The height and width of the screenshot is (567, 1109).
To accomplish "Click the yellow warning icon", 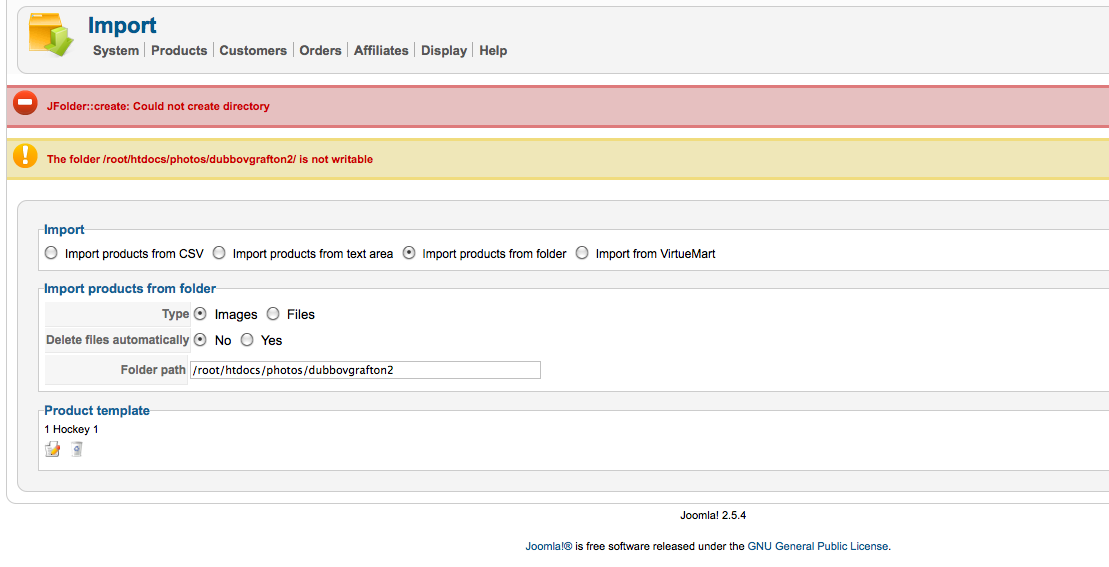I will click(x=25, y=157).
